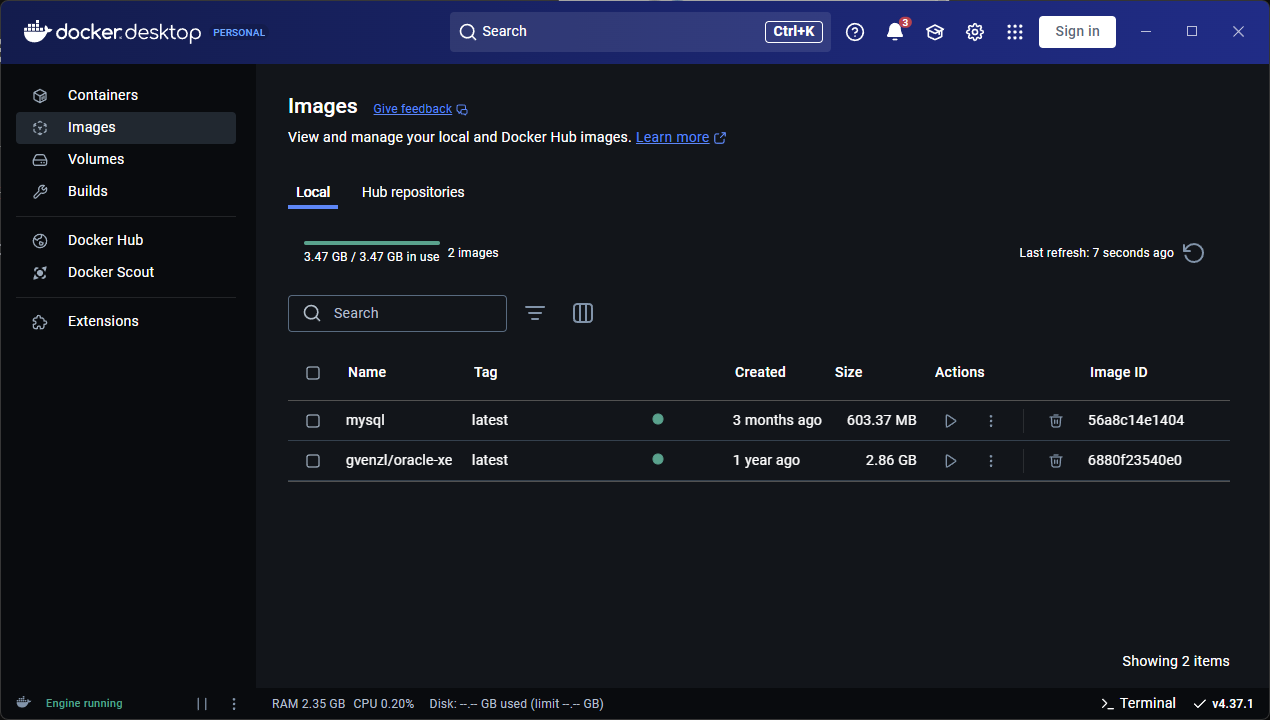This screenshot has width=1270, height=720.
Task: Select the Local images tab
Action: pyautogui.click(x=313, y=192)
